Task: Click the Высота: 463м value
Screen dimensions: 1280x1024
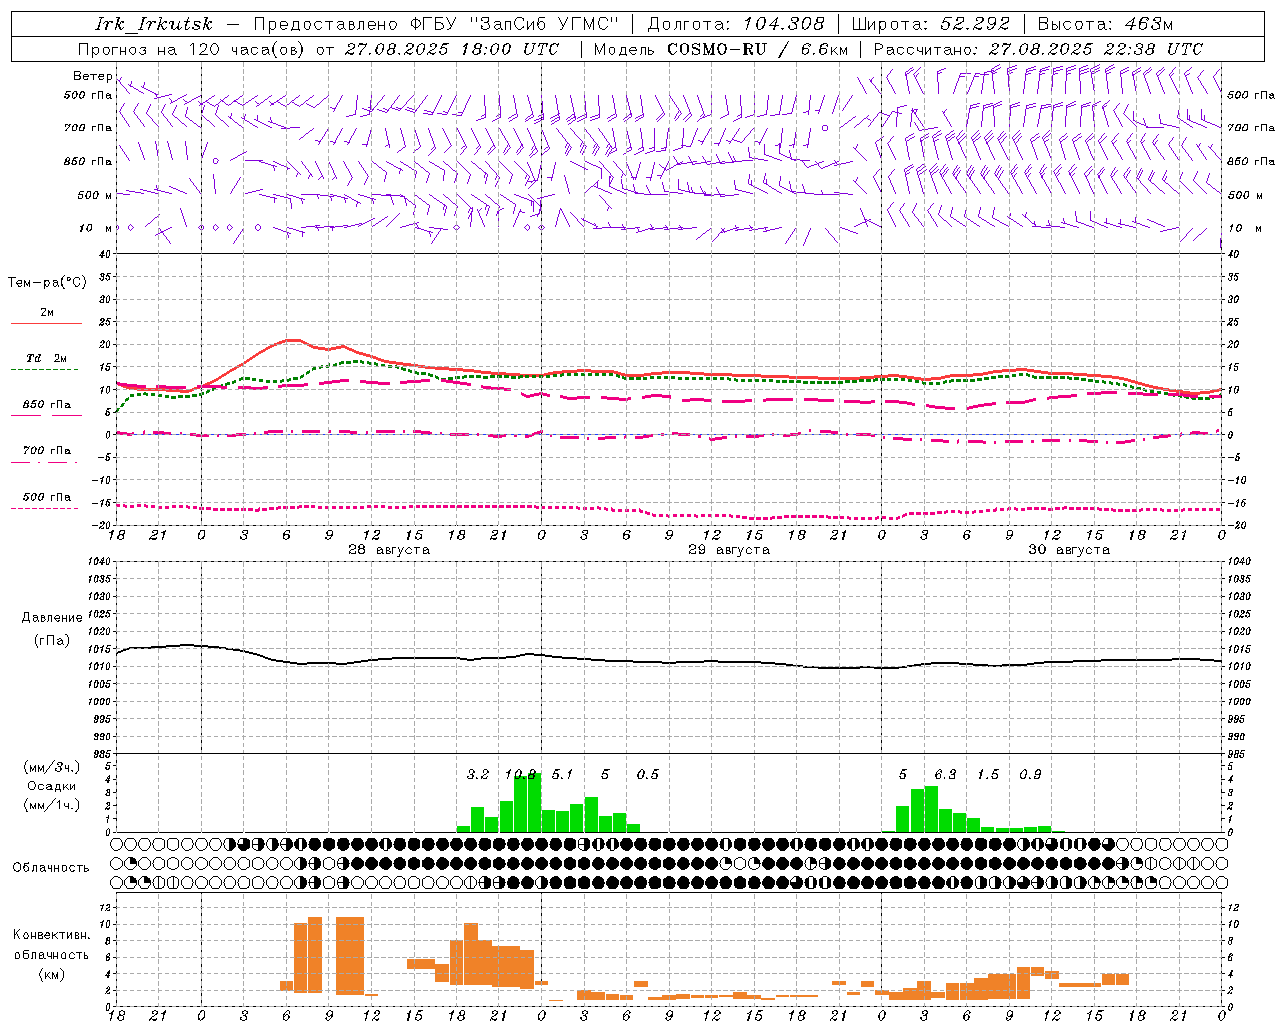Action: pos(1105,24)
